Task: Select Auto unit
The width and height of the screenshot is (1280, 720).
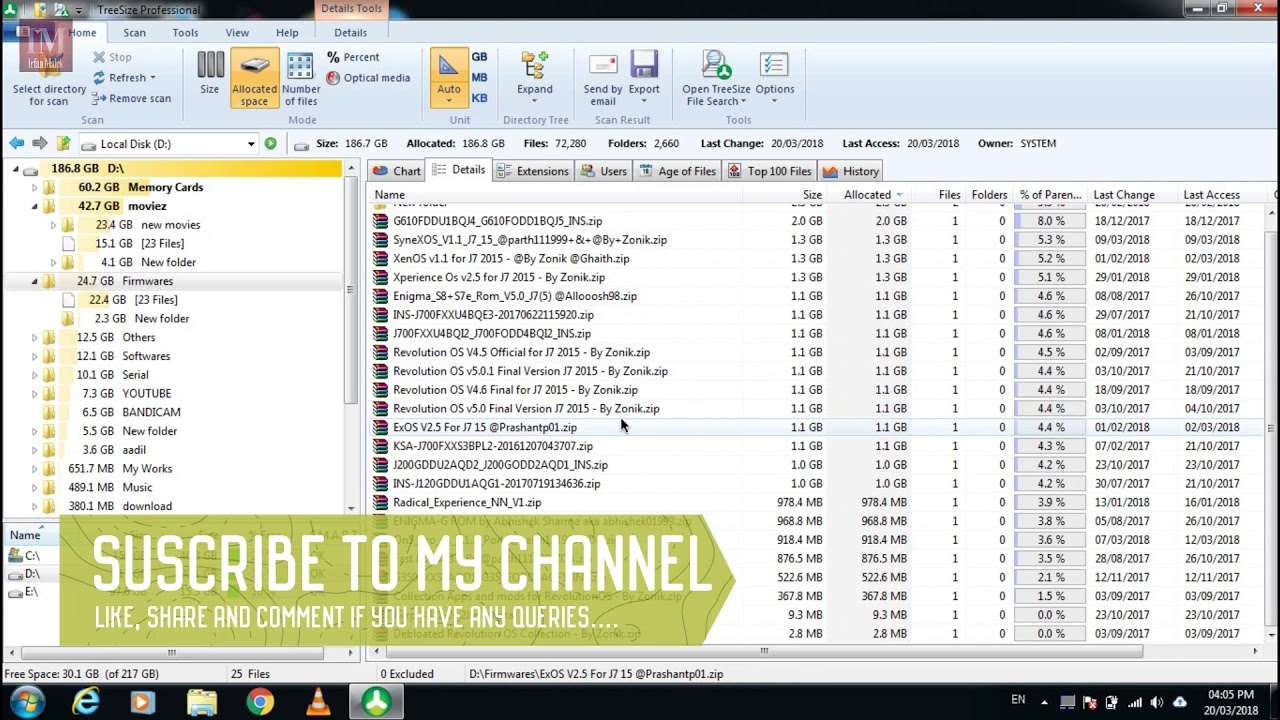Action: 449,77
